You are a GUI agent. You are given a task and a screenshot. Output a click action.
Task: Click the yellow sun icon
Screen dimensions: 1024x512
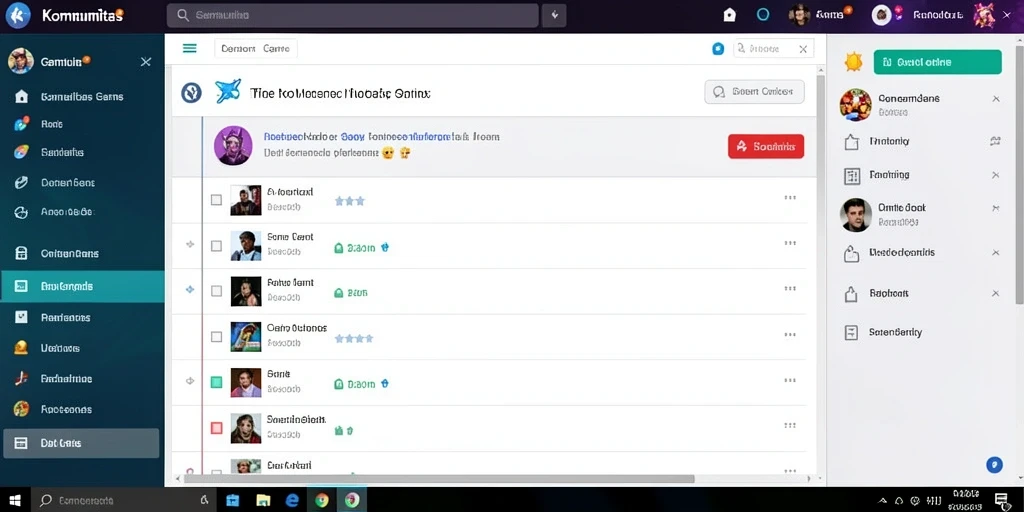click(854, 62)
